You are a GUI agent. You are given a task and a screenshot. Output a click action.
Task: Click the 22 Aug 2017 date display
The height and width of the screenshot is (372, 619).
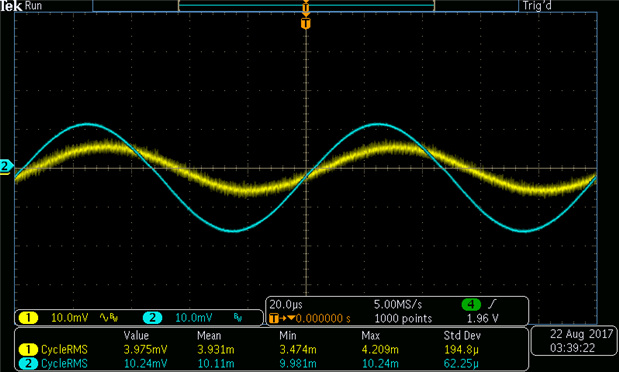point(581,334)
